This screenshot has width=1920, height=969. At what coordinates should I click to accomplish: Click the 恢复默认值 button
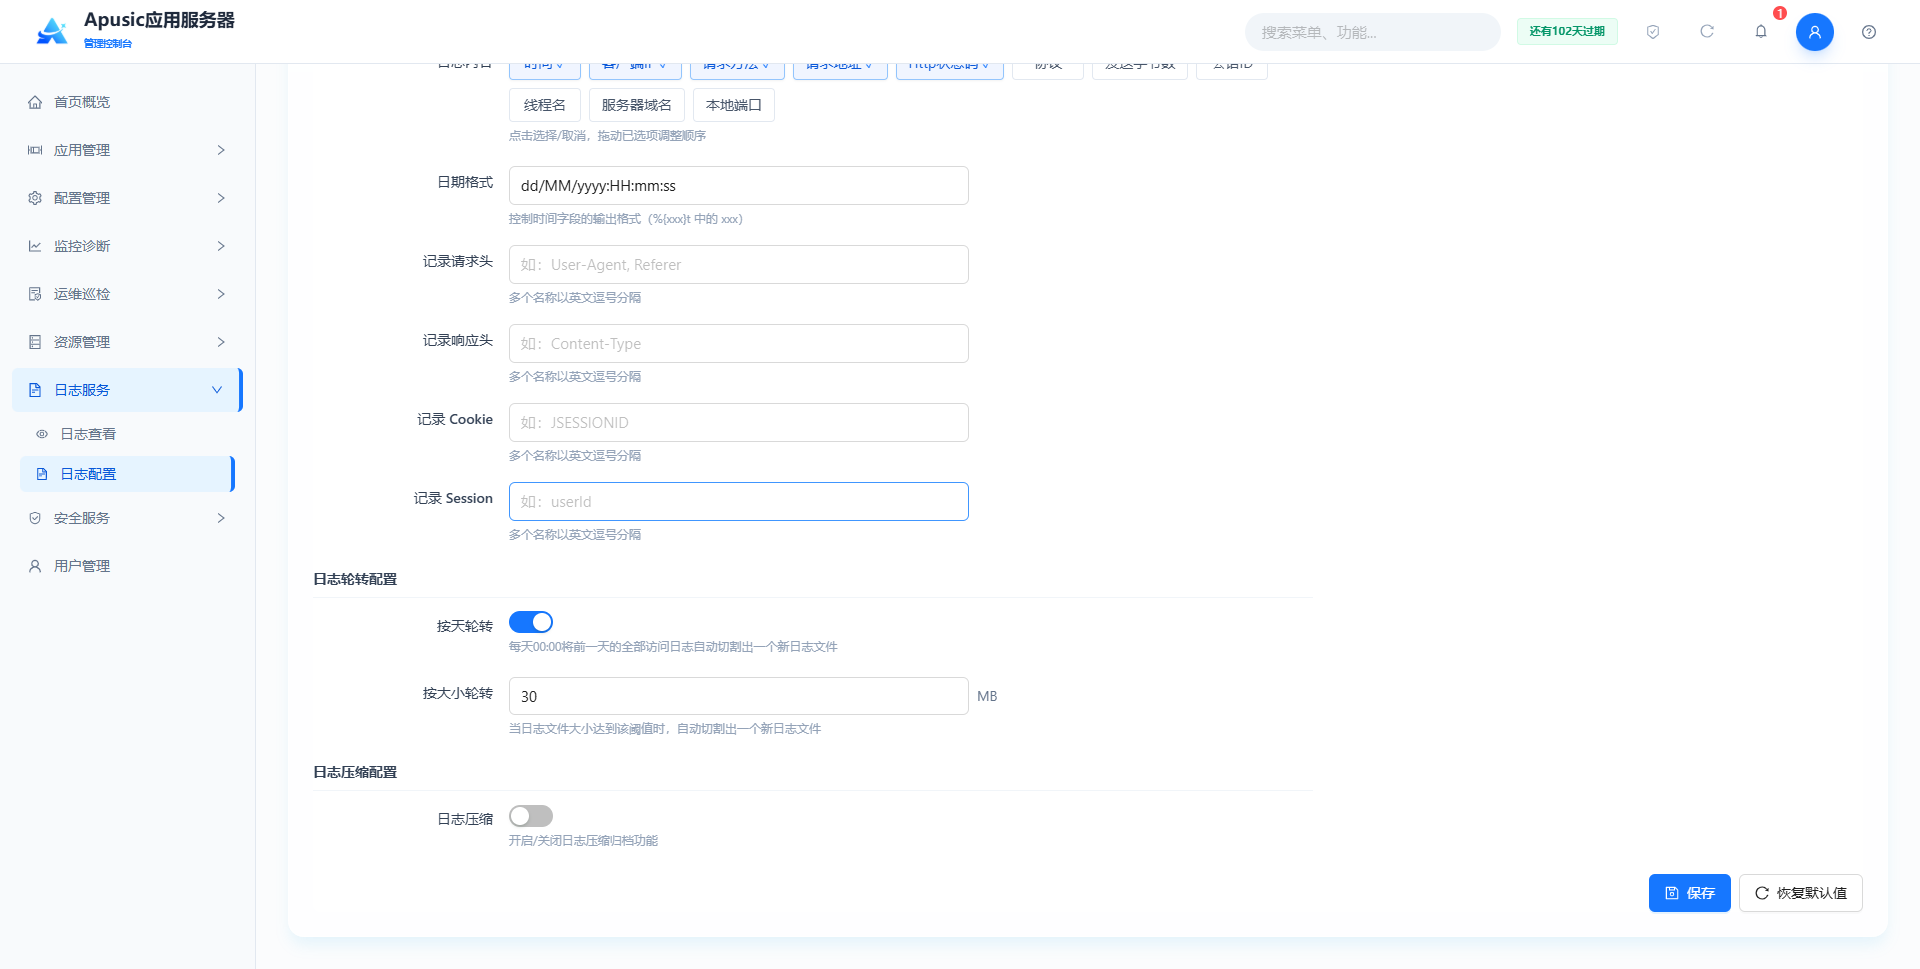(1801, 893)
